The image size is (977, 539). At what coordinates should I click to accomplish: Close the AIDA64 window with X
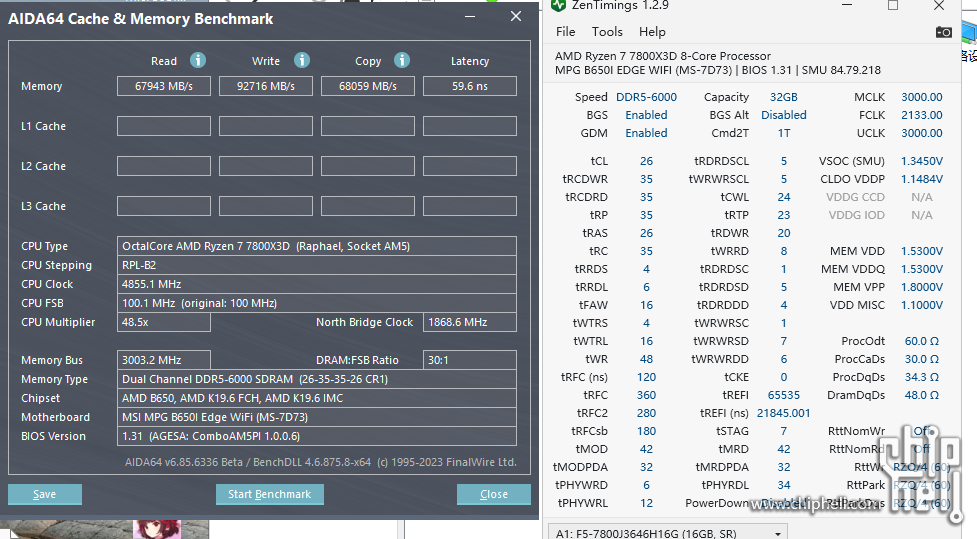[x=516, y=16]
